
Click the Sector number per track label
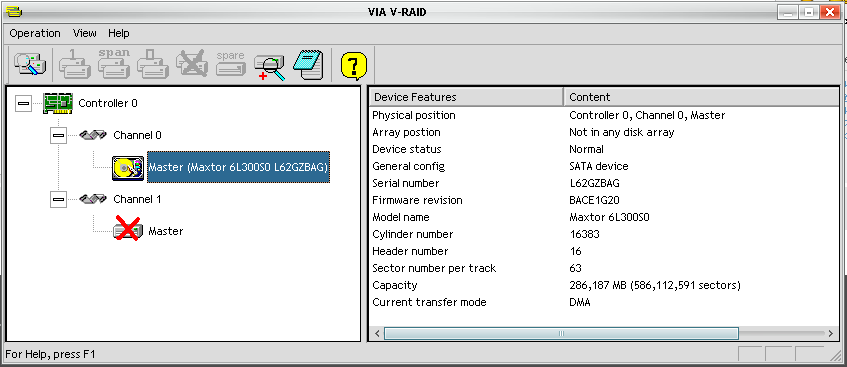coord(434,268)
